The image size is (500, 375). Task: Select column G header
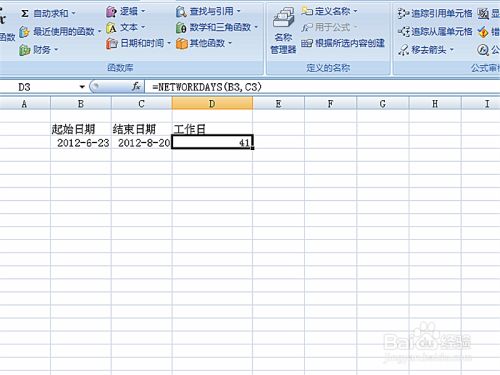383,104
